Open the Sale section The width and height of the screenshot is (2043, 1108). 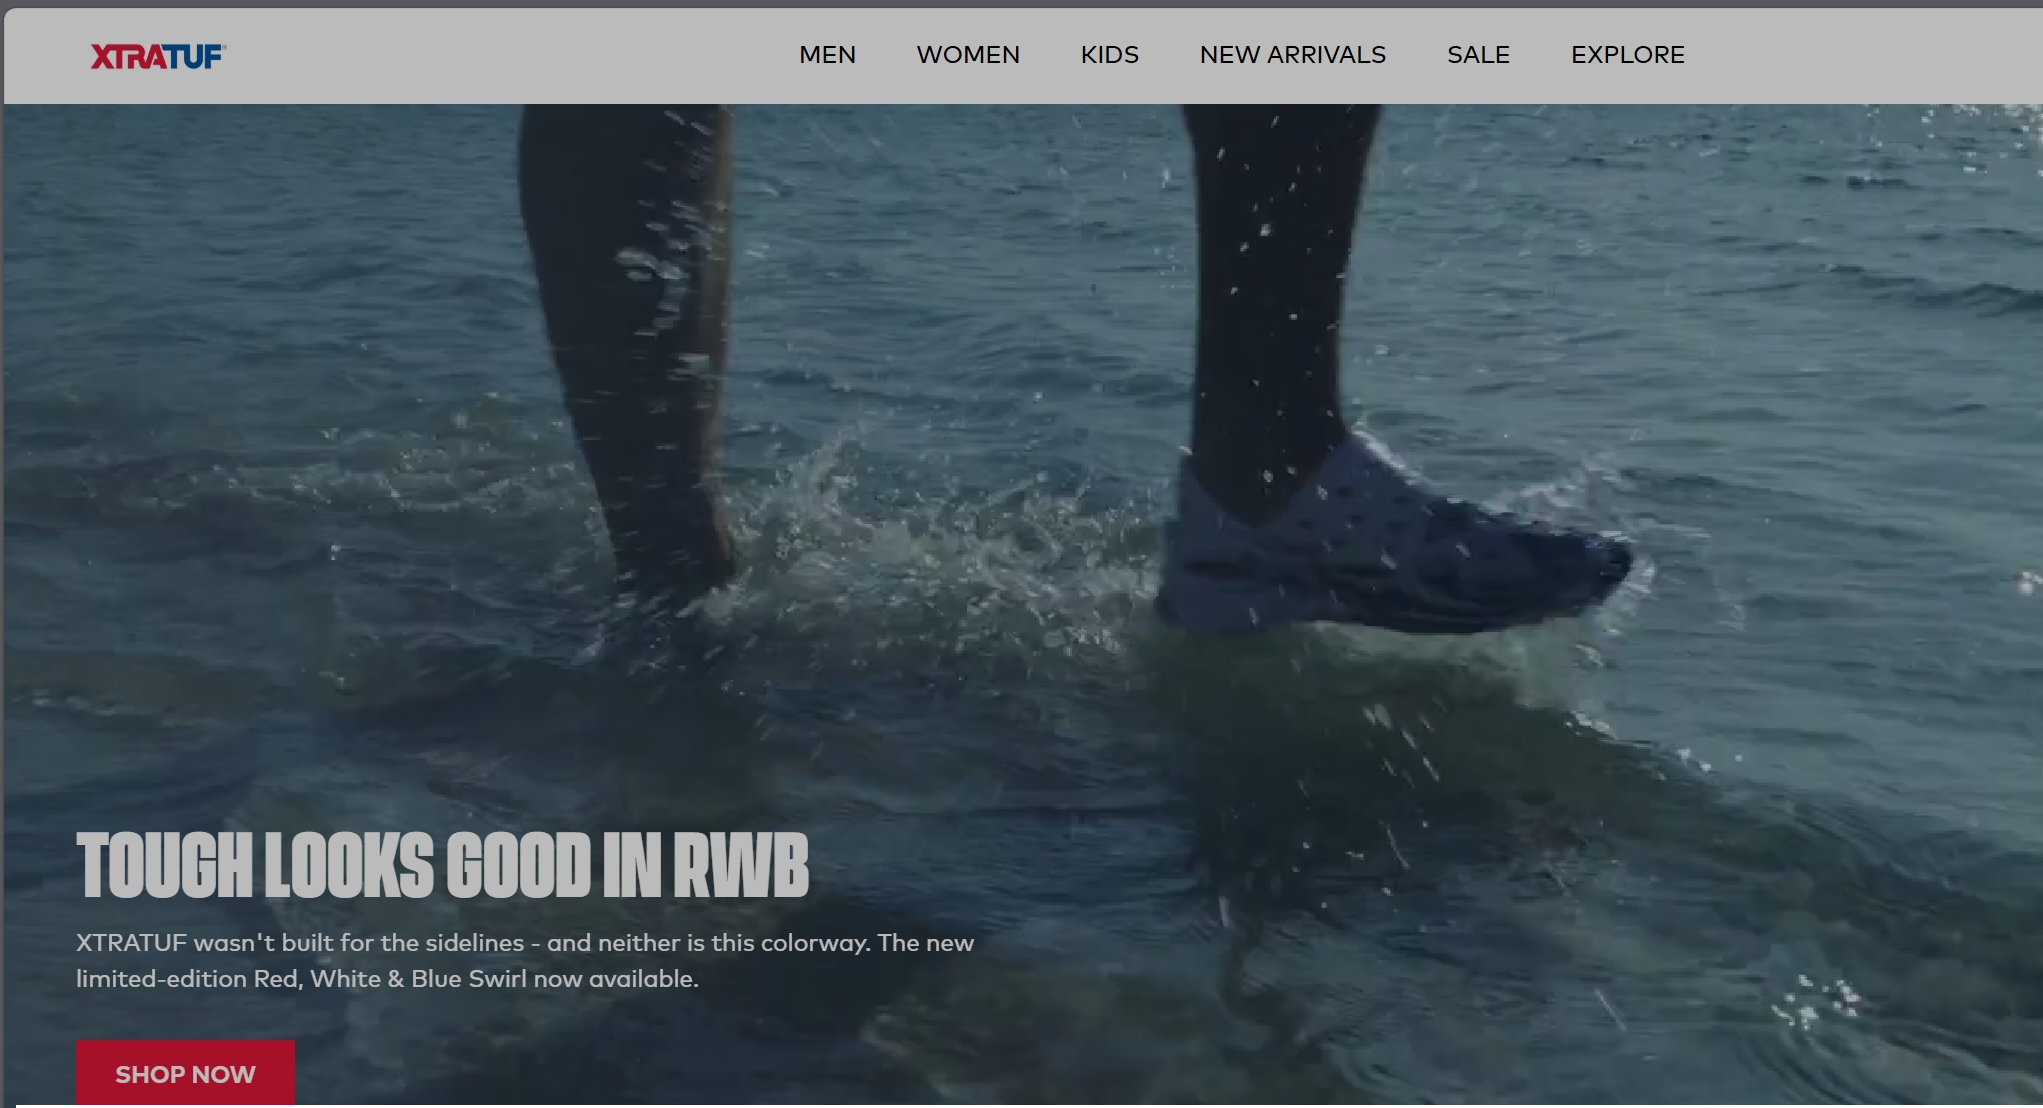(x=1478, y=55)
